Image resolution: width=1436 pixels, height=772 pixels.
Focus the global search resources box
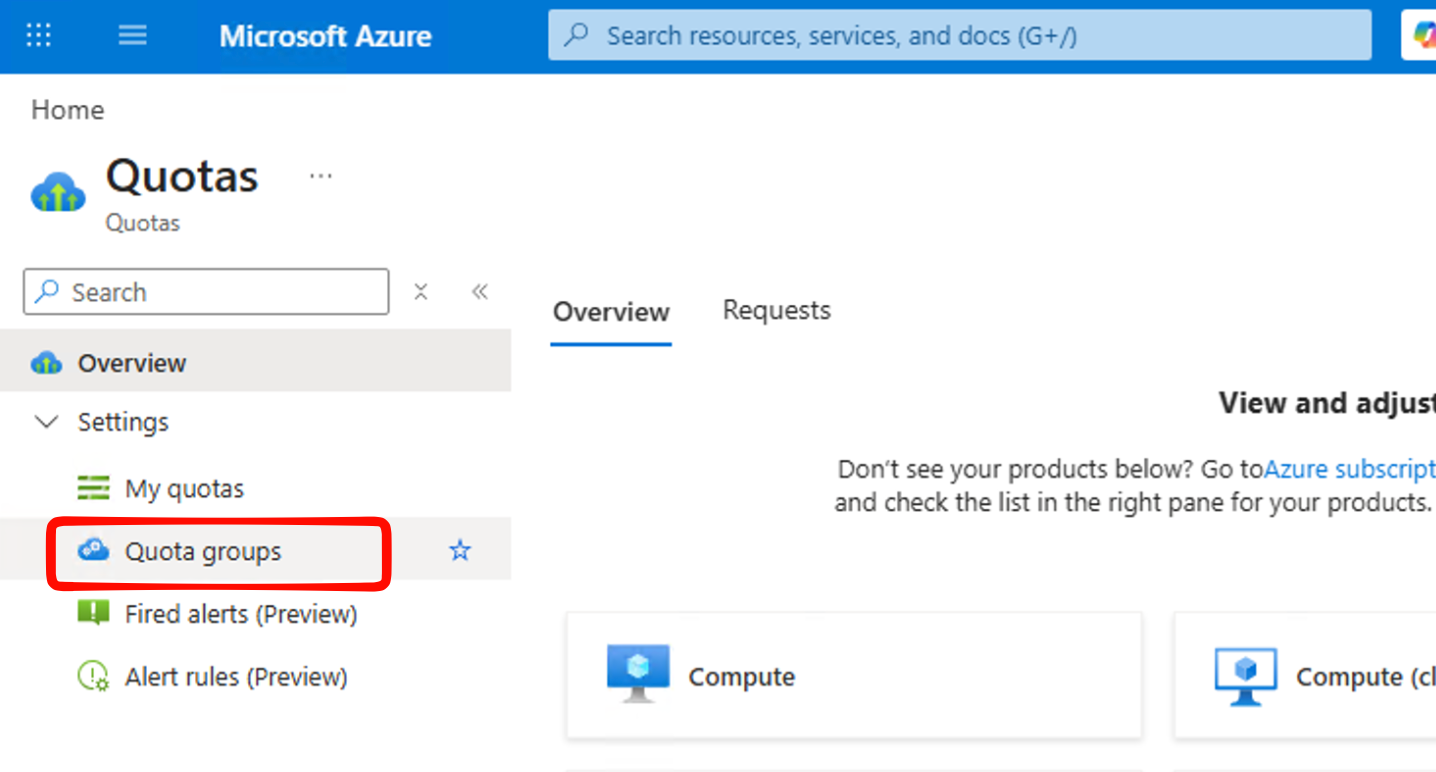pos(960,36)
